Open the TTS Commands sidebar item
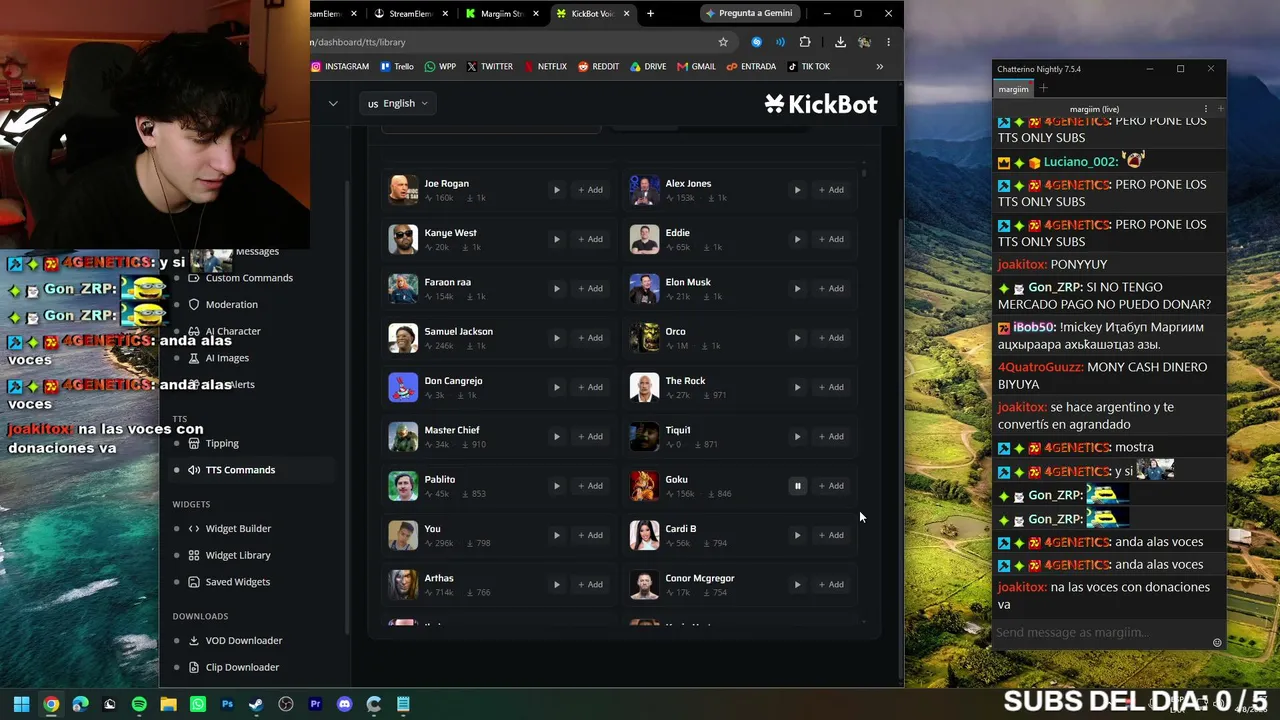The image size is (1280, 720). point(240,470)
